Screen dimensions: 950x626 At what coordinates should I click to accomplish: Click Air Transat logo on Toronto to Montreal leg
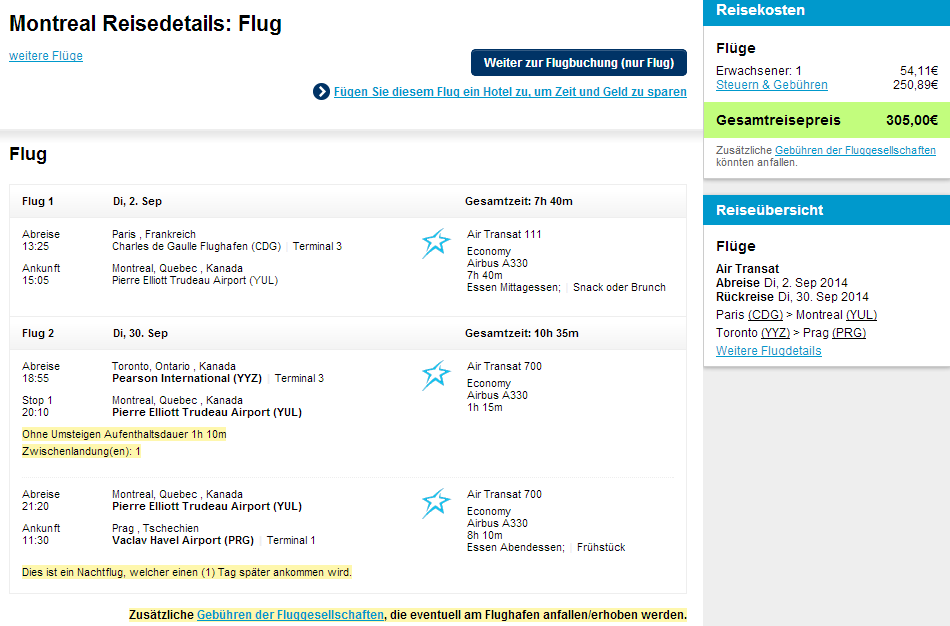click(436, 376)
